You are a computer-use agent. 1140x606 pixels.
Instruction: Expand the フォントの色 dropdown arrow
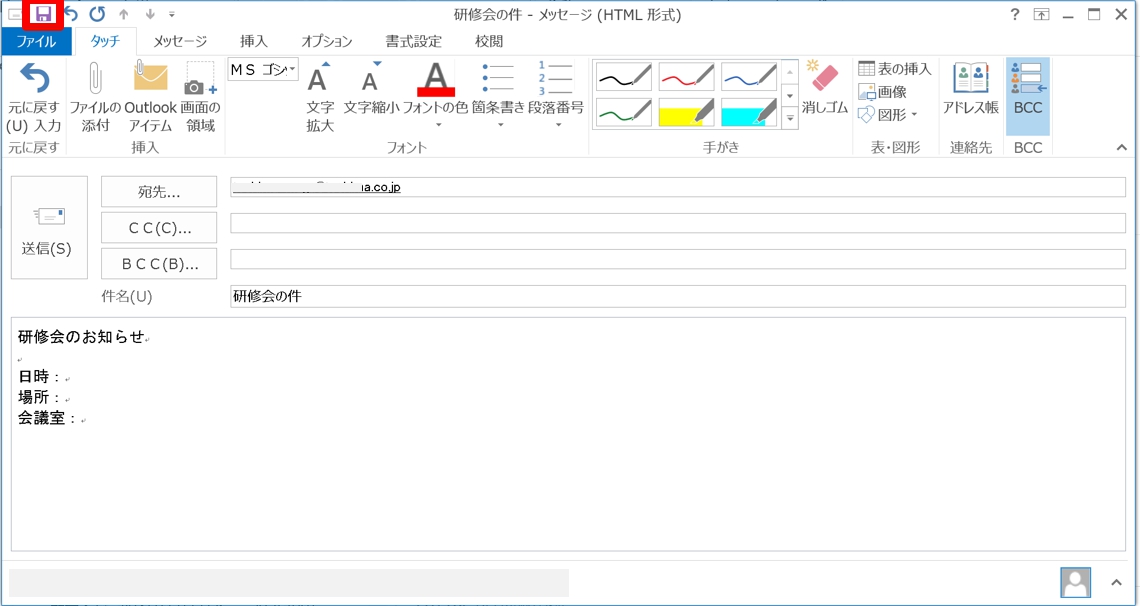[x=437, y=126]
